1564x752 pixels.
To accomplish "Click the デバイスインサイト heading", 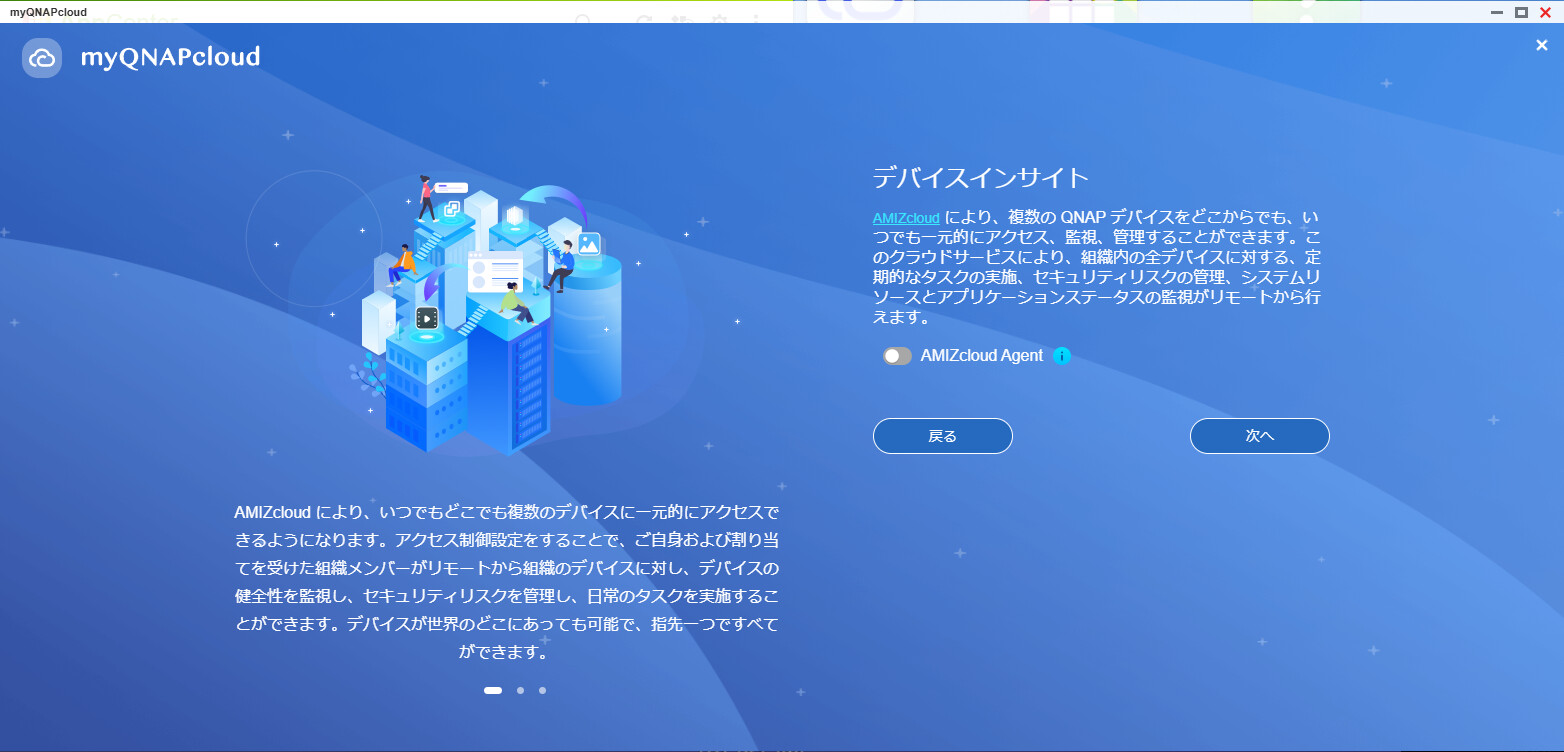I will 981,178.
